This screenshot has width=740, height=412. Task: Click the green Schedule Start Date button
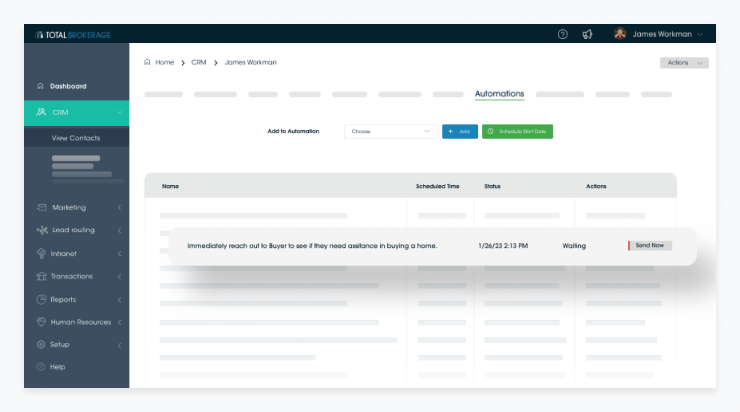pos(517,131)
